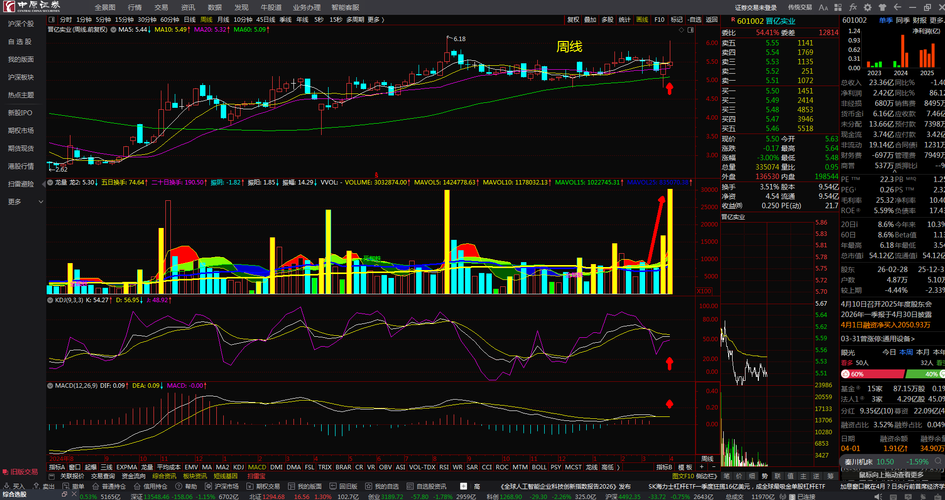Screen dimensions: 945x500
Task: Click the 传统交易 button
Action: click(800, 7)
